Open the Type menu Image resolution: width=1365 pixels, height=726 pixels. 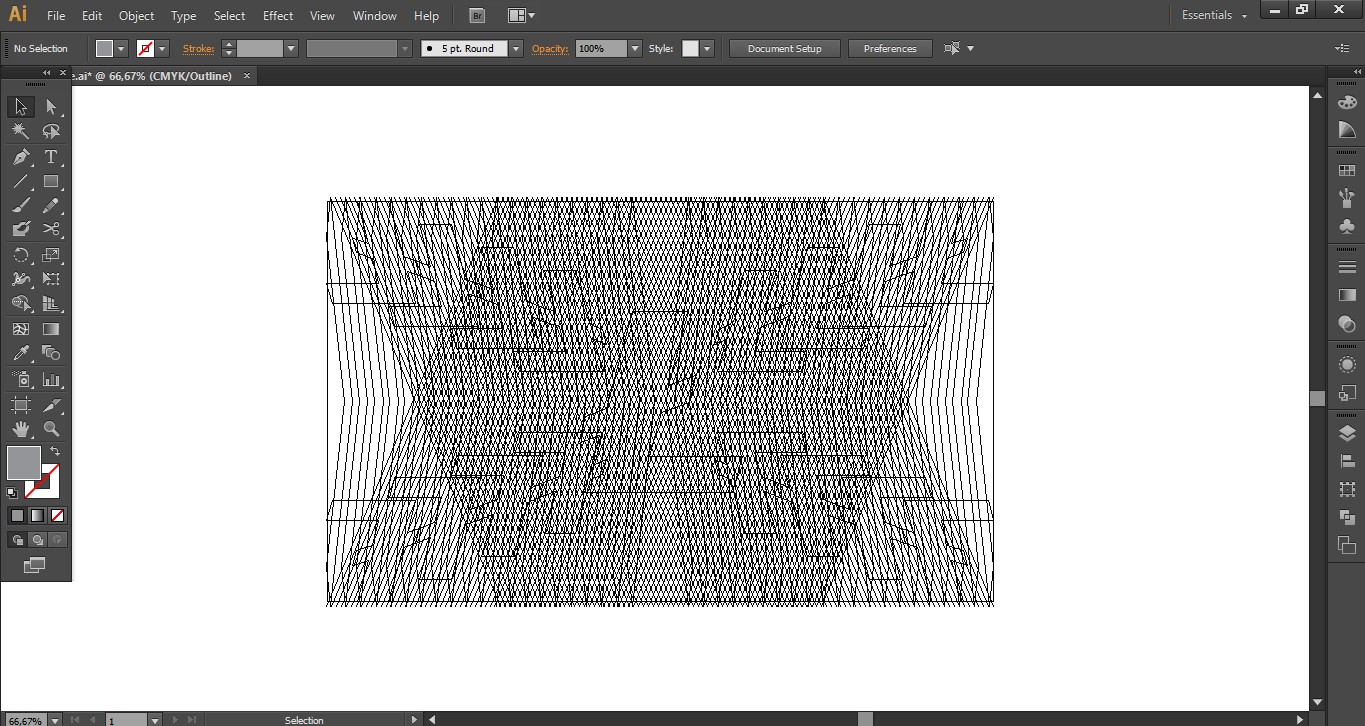click(x=183, y=16)
